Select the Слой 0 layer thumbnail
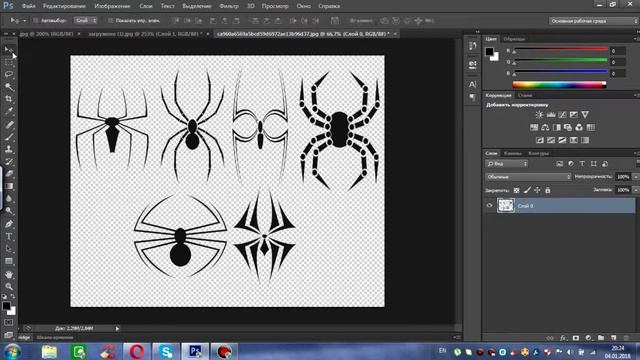The width and height of the screenshot is (640, 360). coord(506,206)
